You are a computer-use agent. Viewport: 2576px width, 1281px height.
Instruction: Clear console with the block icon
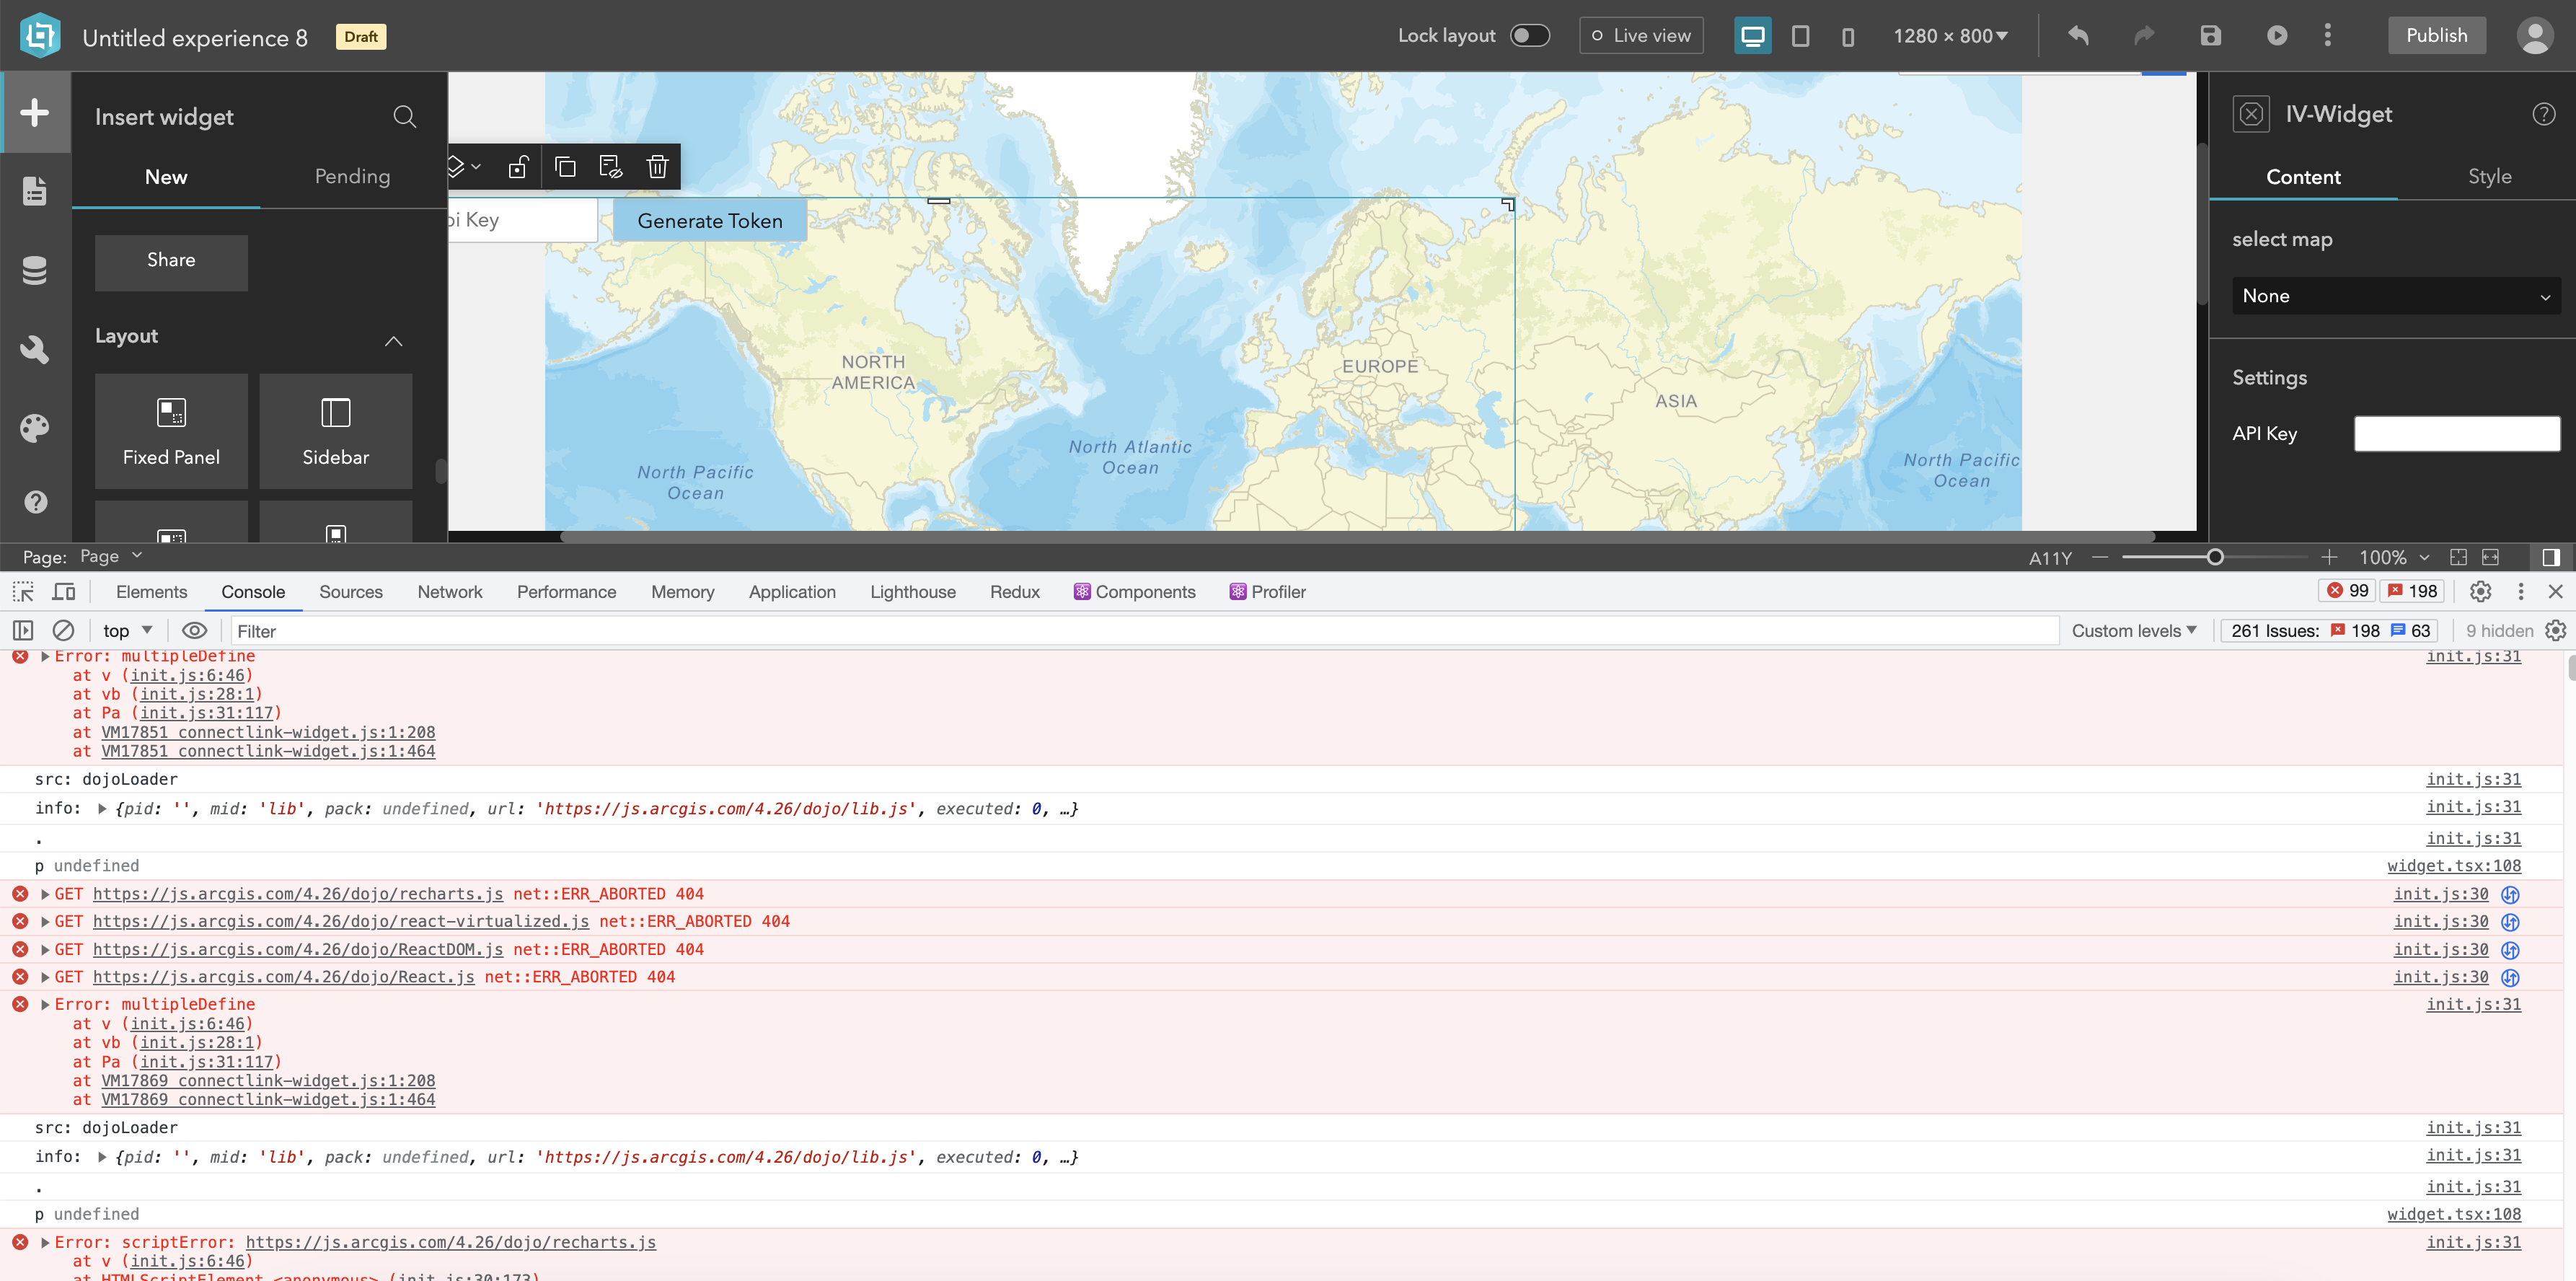63,630
